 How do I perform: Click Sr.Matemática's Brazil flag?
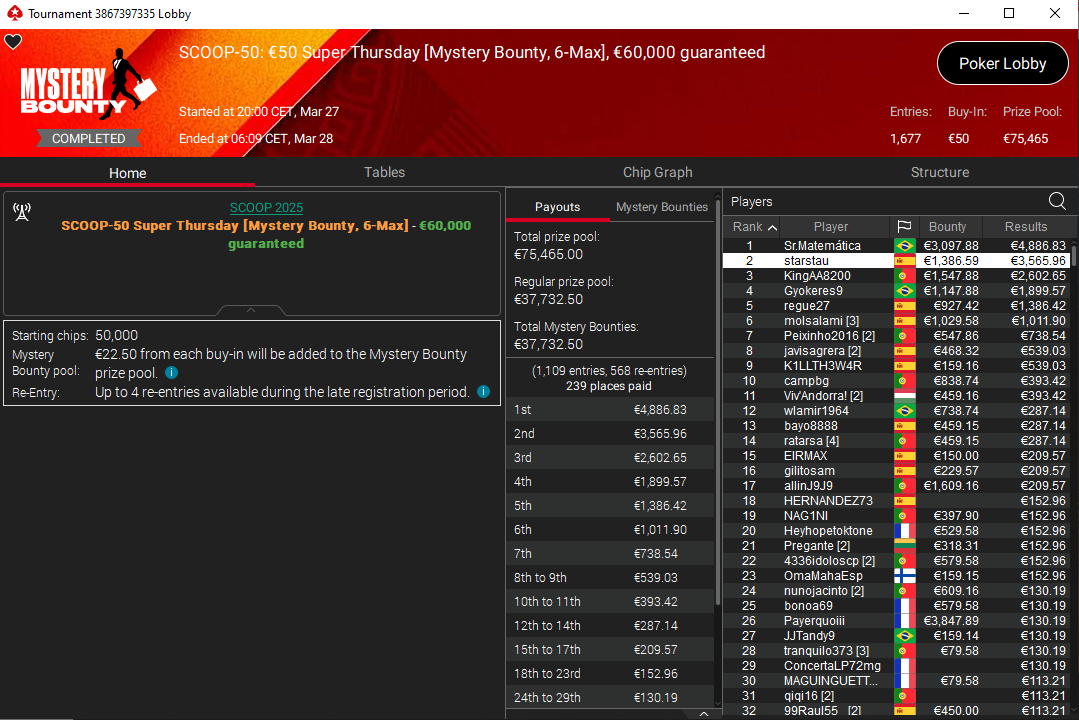(x=904, y=246)
